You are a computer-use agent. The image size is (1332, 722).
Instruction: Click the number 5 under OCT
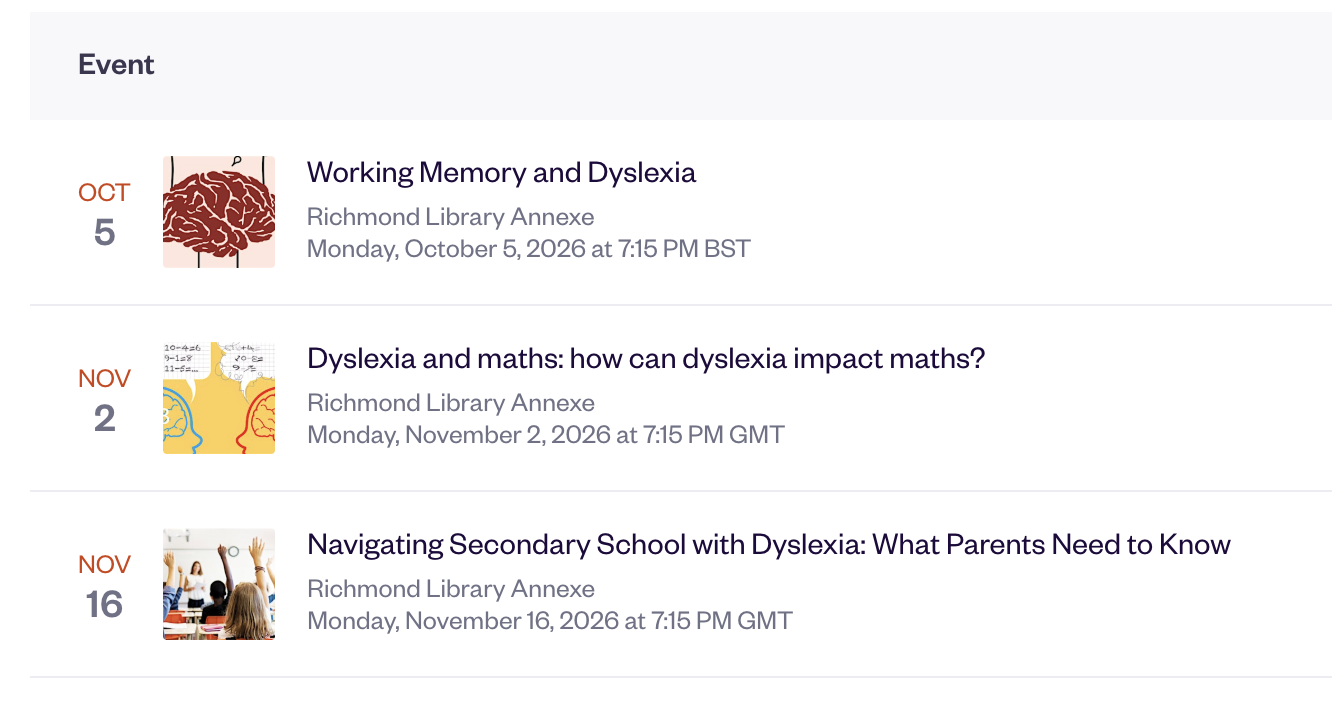[x=104, y=232]
